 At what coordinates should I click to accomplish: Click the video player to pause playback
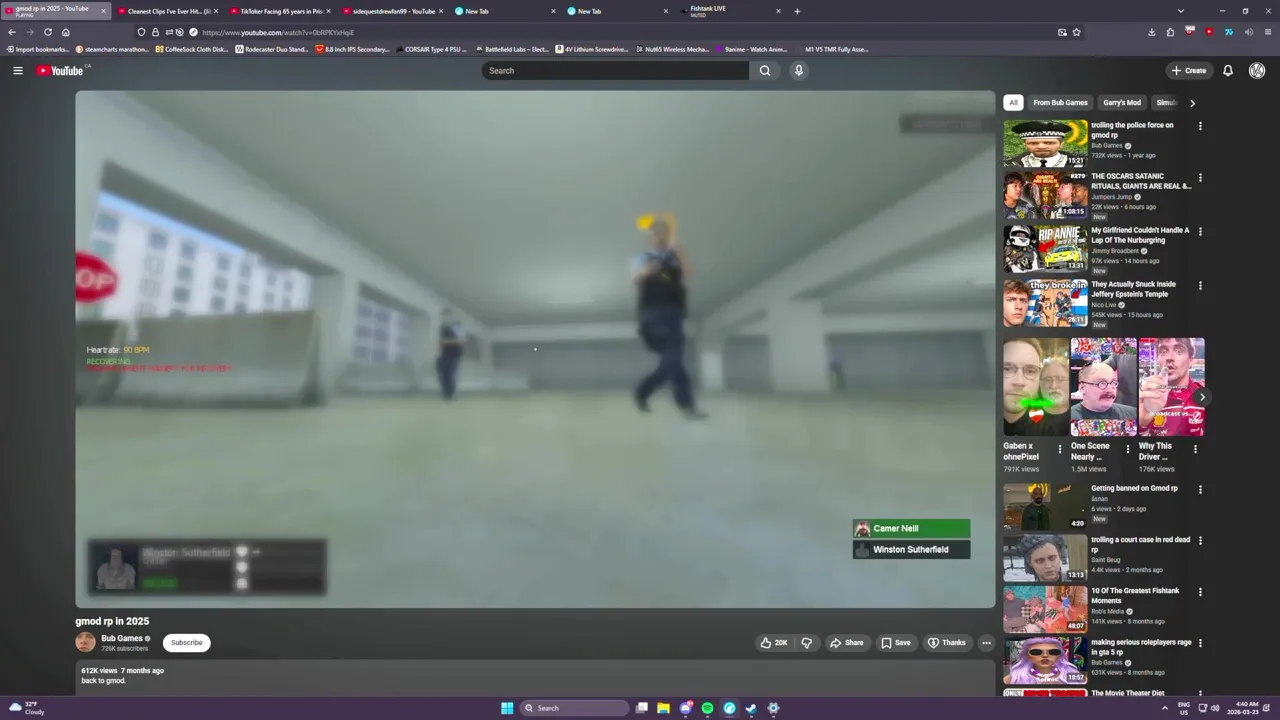(x=535, y=349)
